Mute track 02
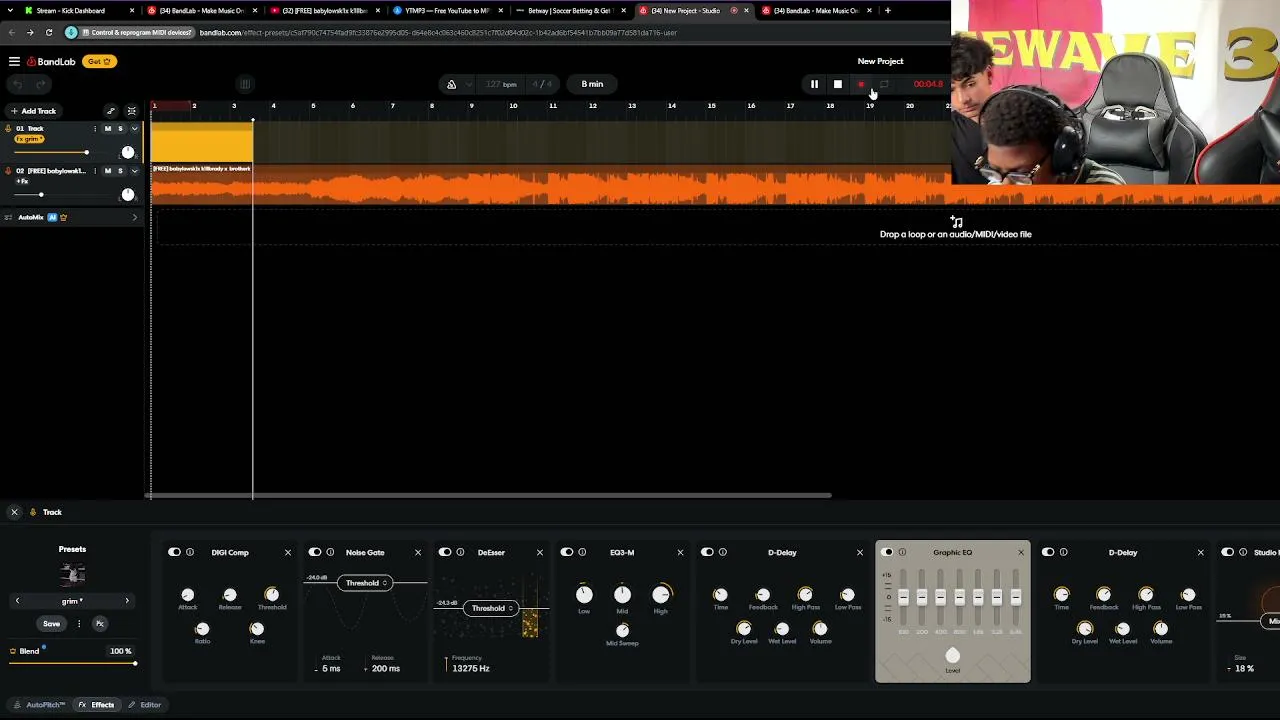1280x720 pixels. tap(108, 171)
